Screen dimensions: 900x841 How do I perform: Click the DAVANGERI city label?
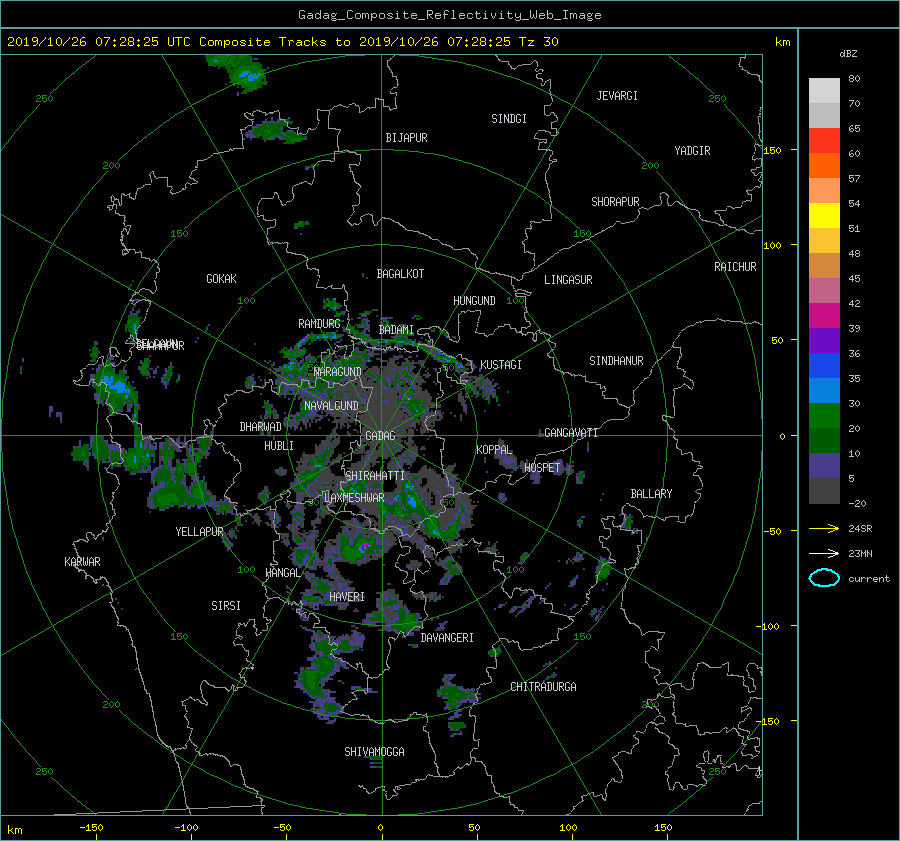[447, 638]
